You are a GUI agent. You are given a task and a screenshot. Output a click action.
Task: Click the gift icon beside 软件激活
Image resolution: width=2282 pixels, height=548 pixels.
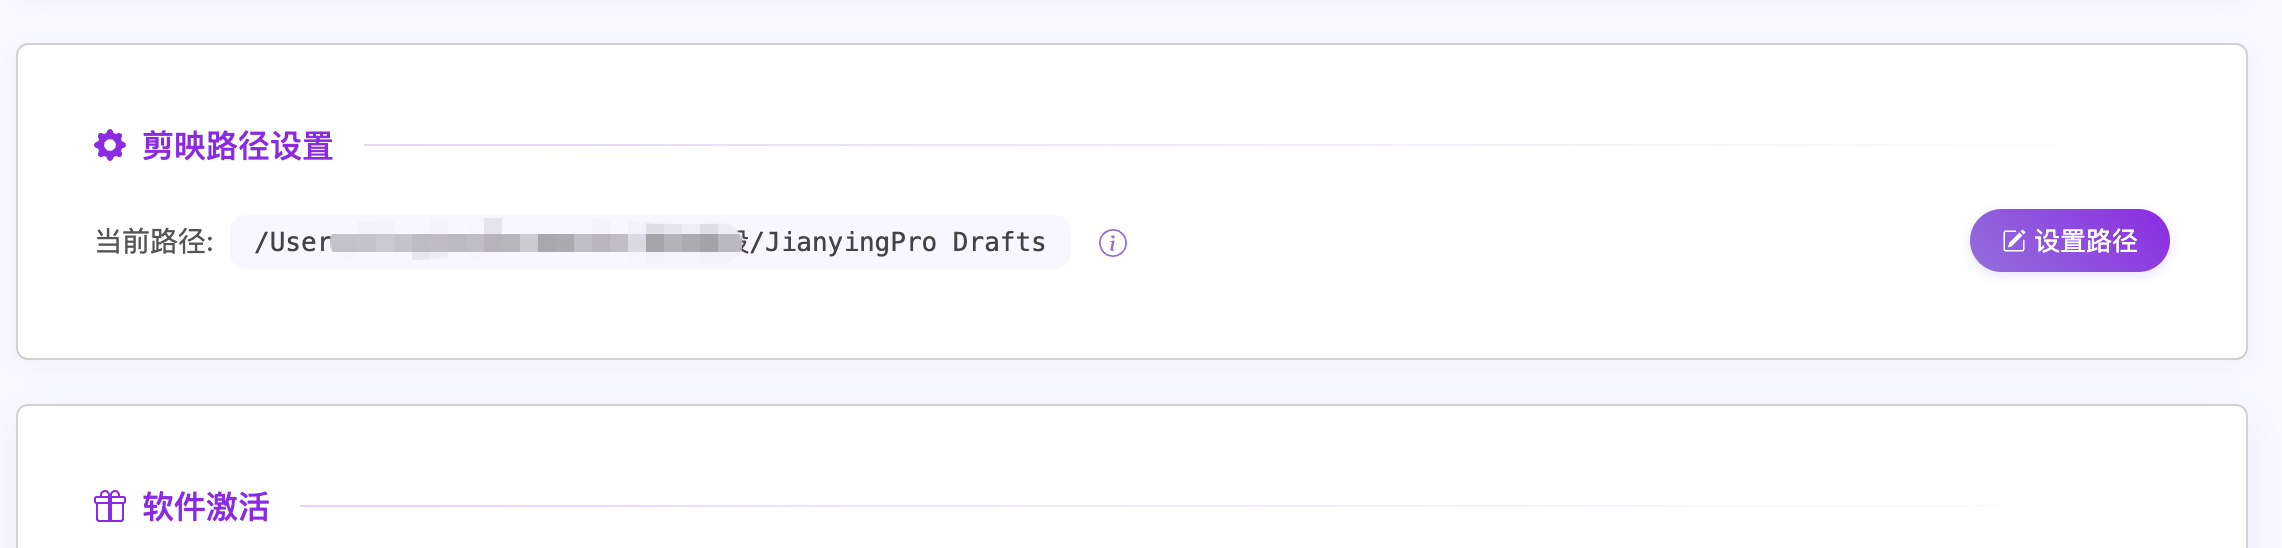[110, 506]
